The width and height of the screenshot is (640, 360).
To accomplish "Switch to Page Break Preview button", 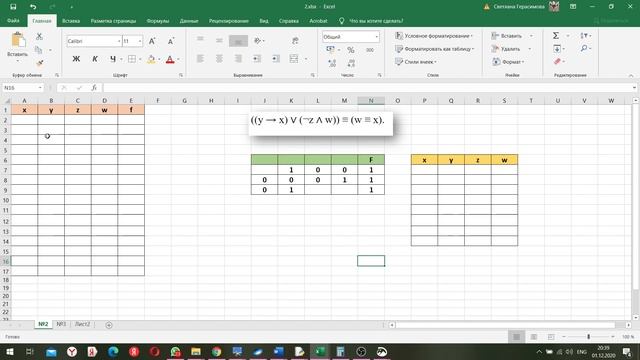I will point(551,337).
